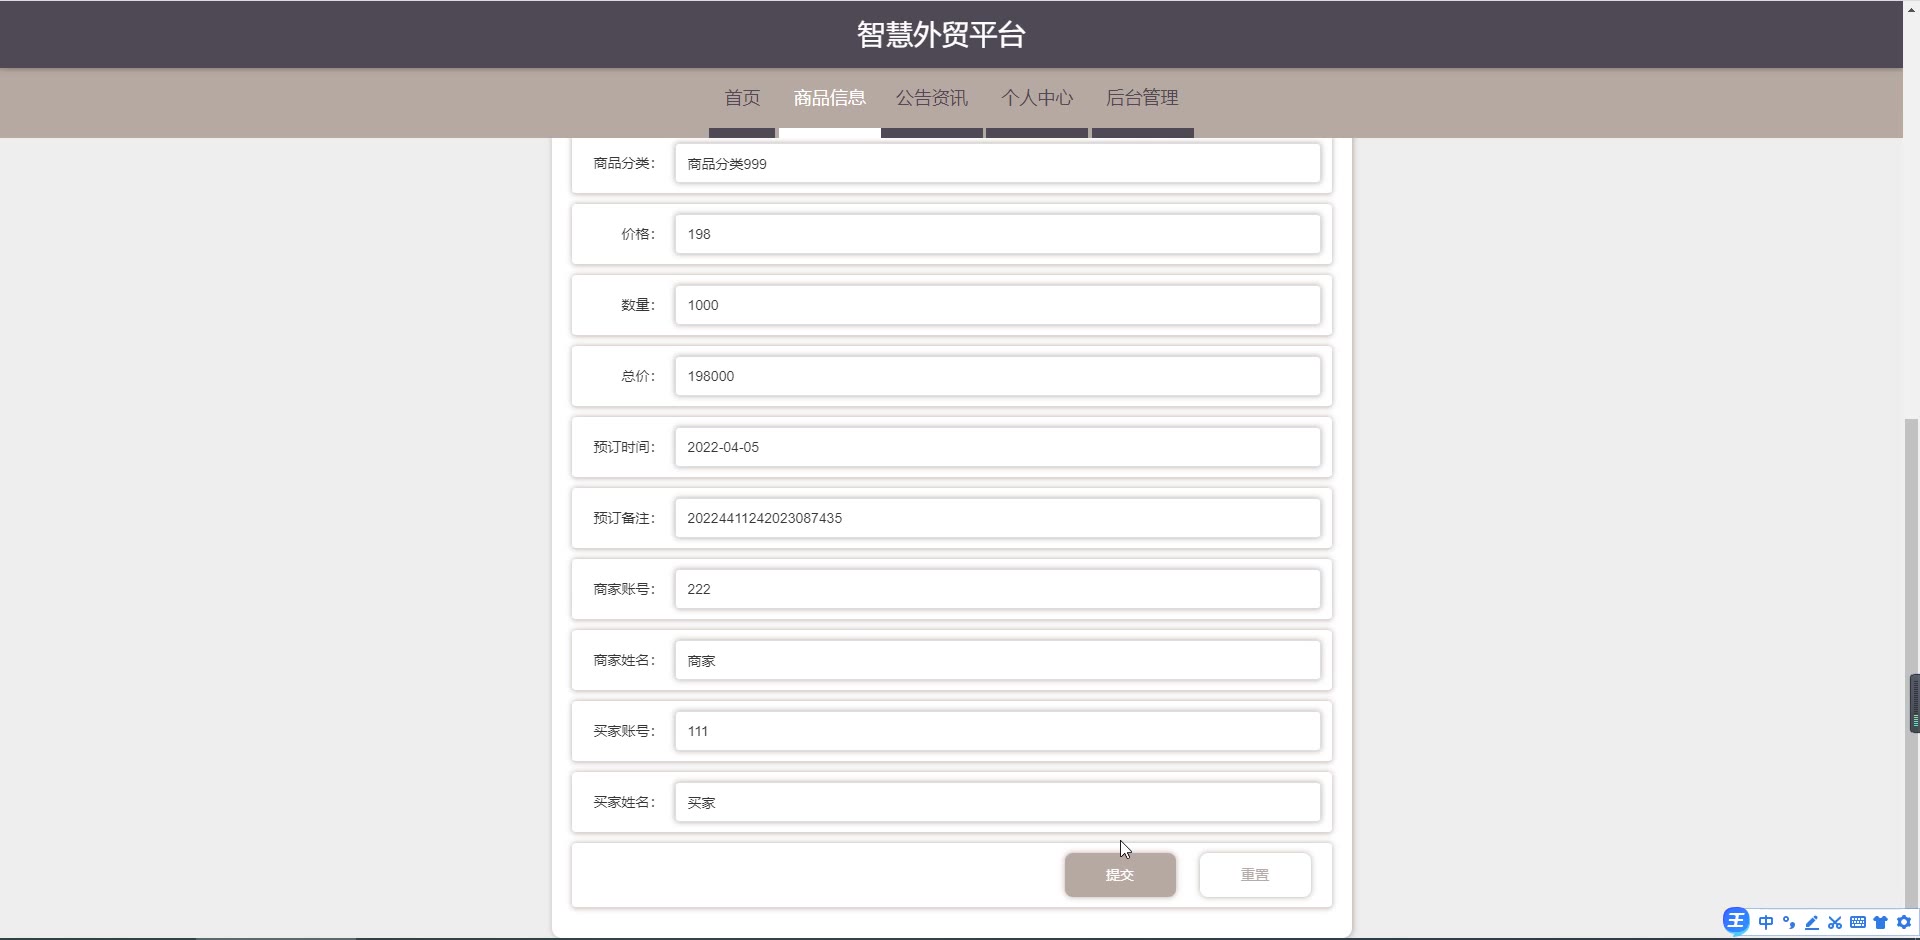The image size is (1920, 940).
Task: Open IME settings gear icon
Action: 1904,922
